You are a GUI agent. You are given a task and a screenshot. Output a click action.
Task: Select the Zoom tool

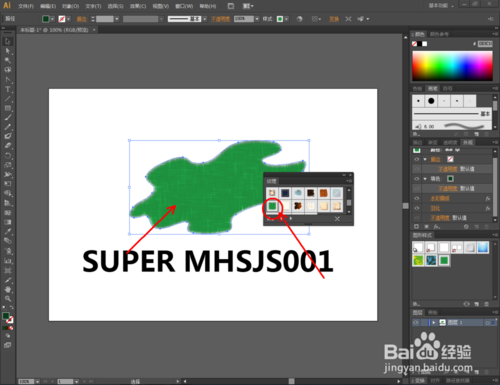[x=8, y=299]
